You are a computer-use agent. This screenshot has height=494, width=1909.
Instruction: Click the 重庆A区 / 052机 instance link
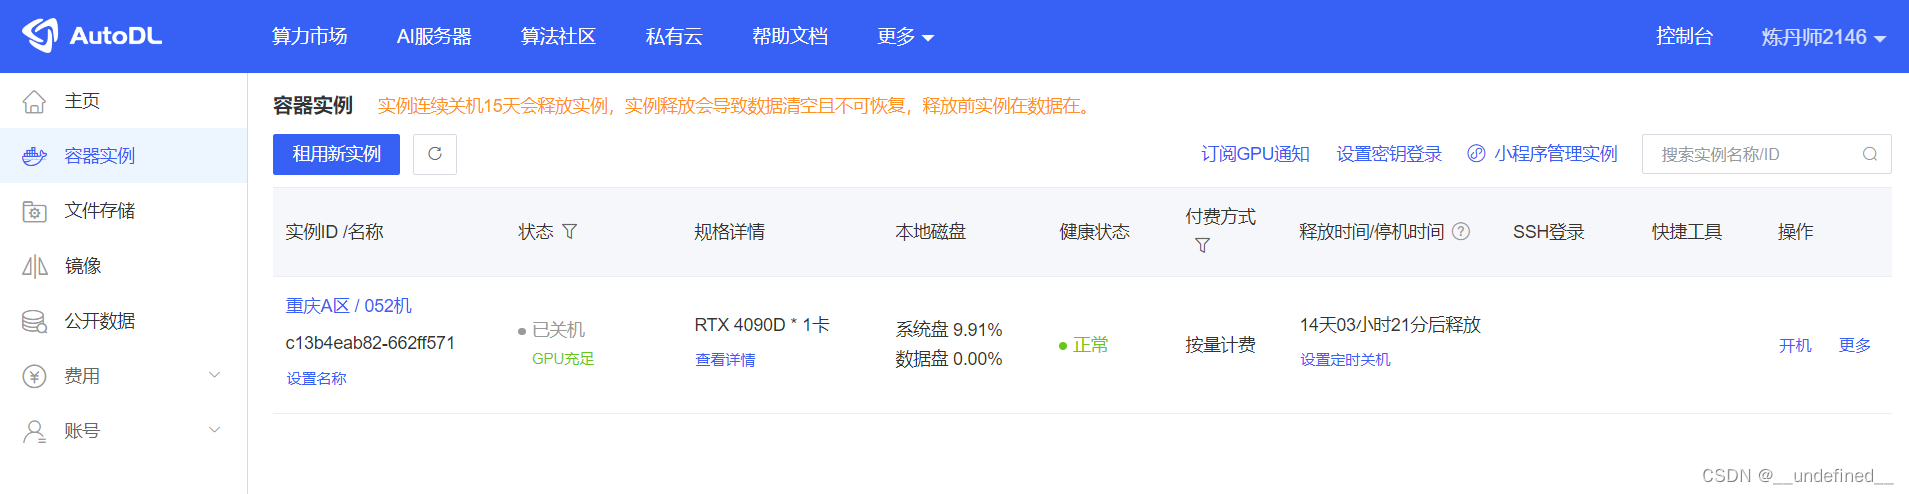(x=349, y=306)
